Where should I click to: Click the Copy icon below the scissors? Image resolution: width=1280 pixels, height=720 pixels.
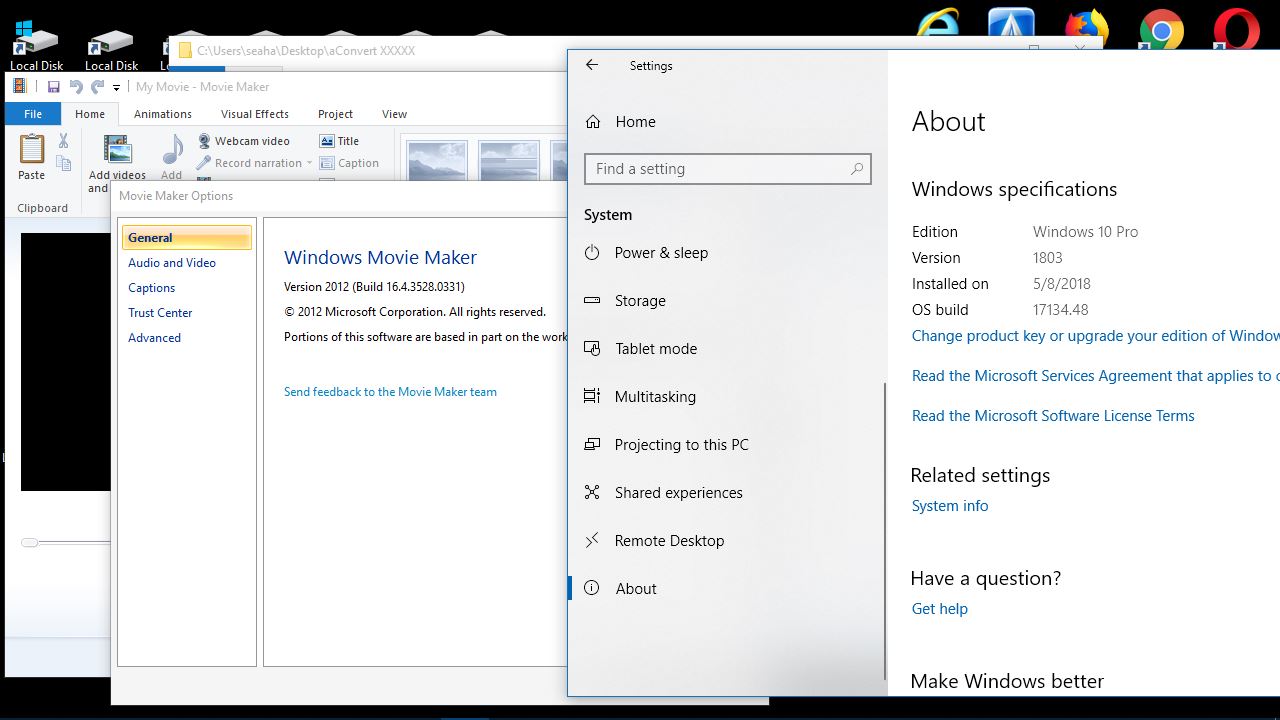coord(63,163)
